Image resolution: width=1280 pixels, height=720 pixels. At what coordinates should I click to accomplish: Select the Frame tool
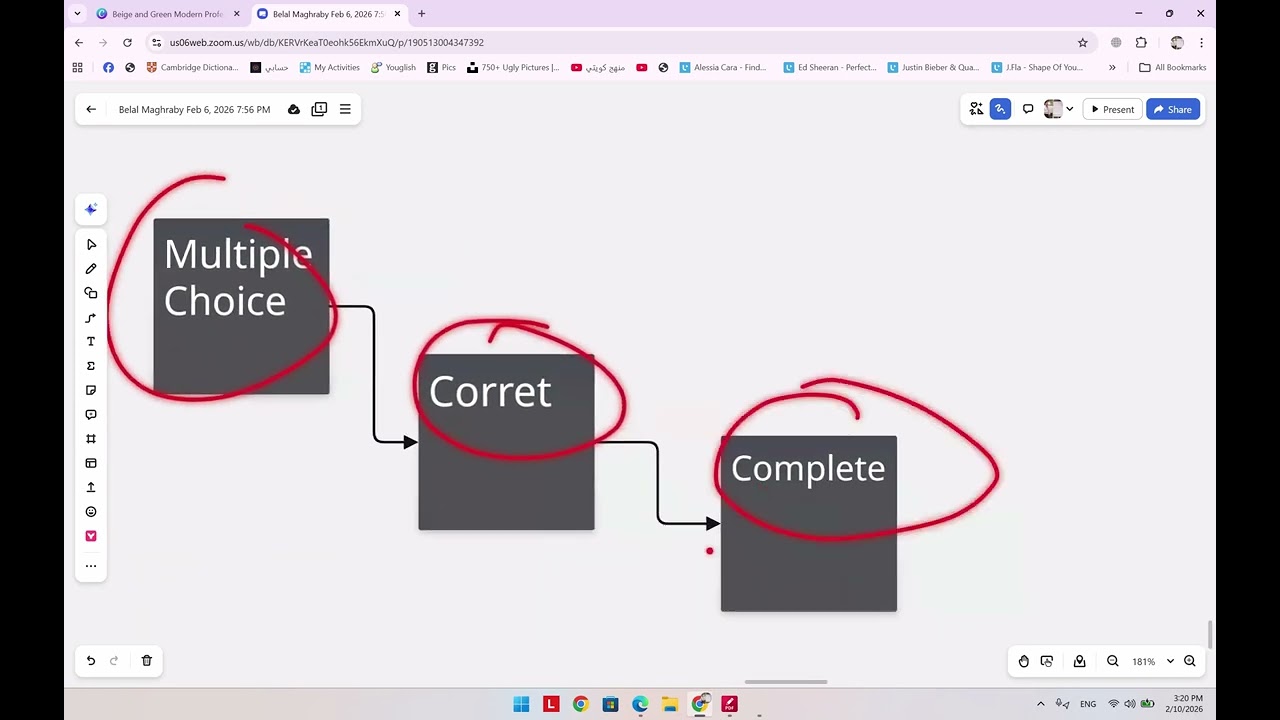click(x=91, y=439)
